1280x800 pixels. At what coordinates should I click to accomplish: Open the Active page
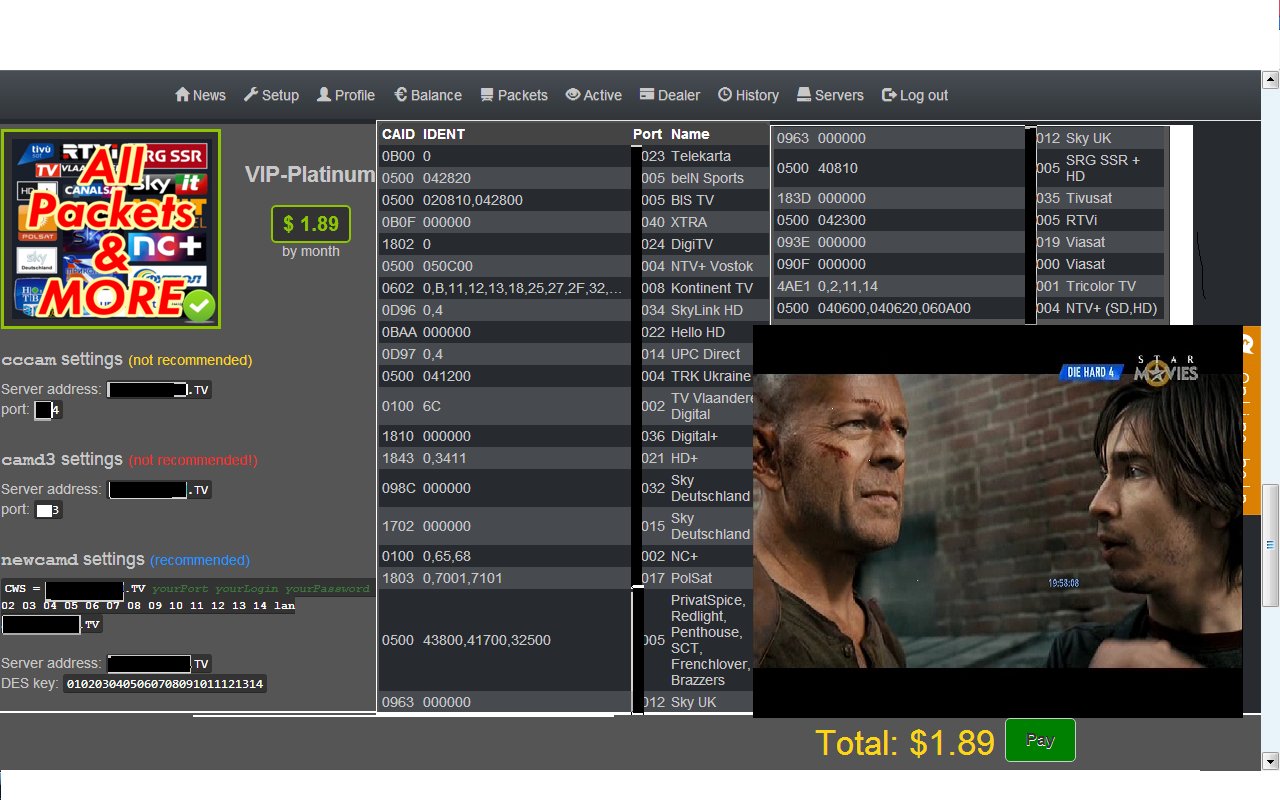594,95
